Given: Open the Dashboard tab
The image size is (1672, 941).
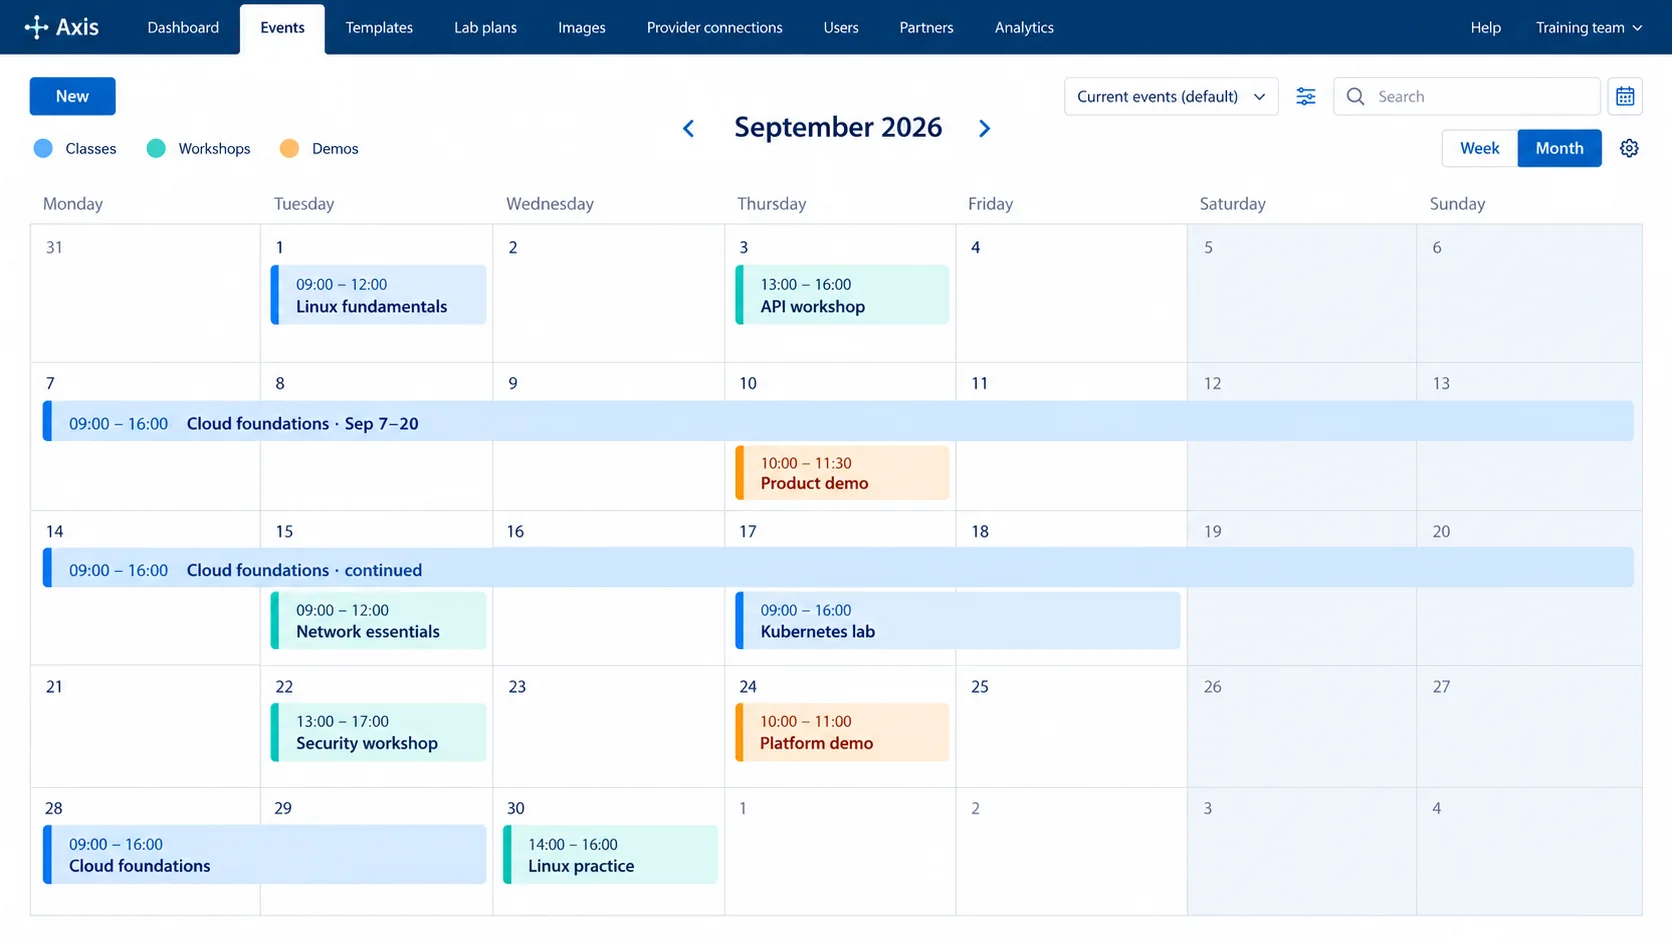Looking at the screenshot, I should (x=183, y=27).
